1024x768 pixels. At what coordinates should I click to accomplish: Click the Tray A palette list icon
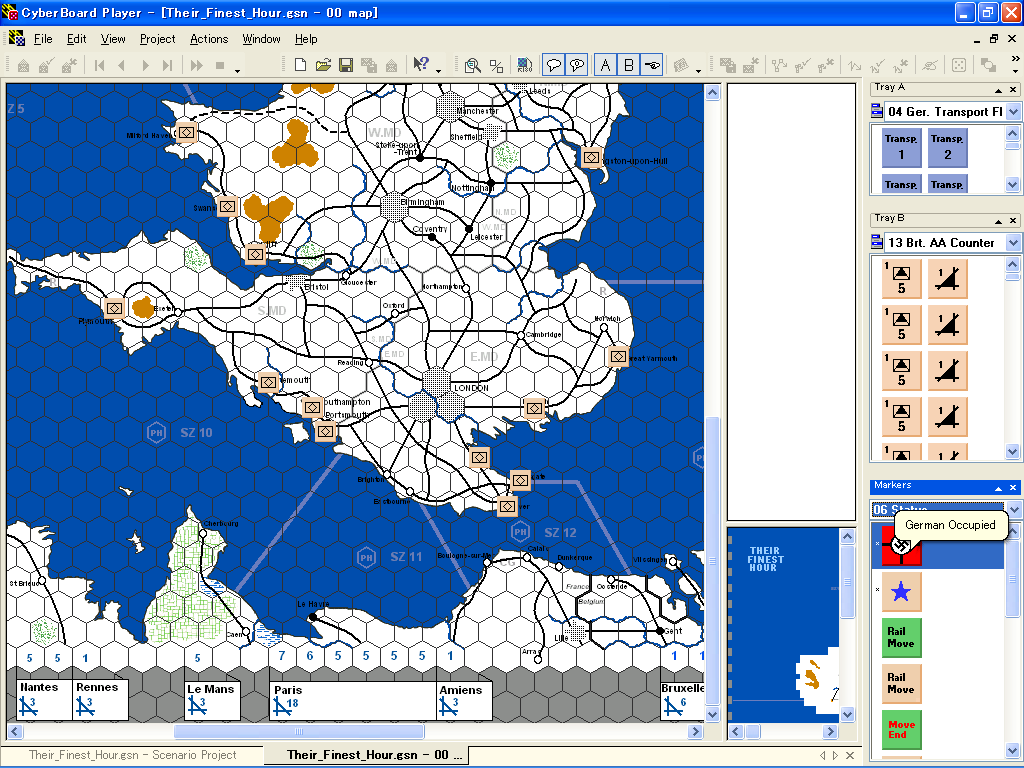coord(877,111)
